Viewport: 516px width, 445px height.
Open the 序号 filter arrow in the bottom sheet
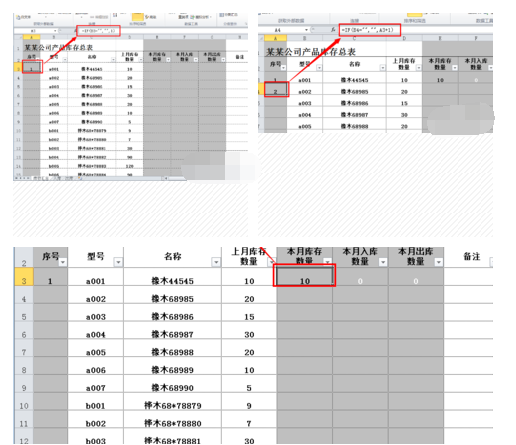pyautogui.click(x=63, y=262)
